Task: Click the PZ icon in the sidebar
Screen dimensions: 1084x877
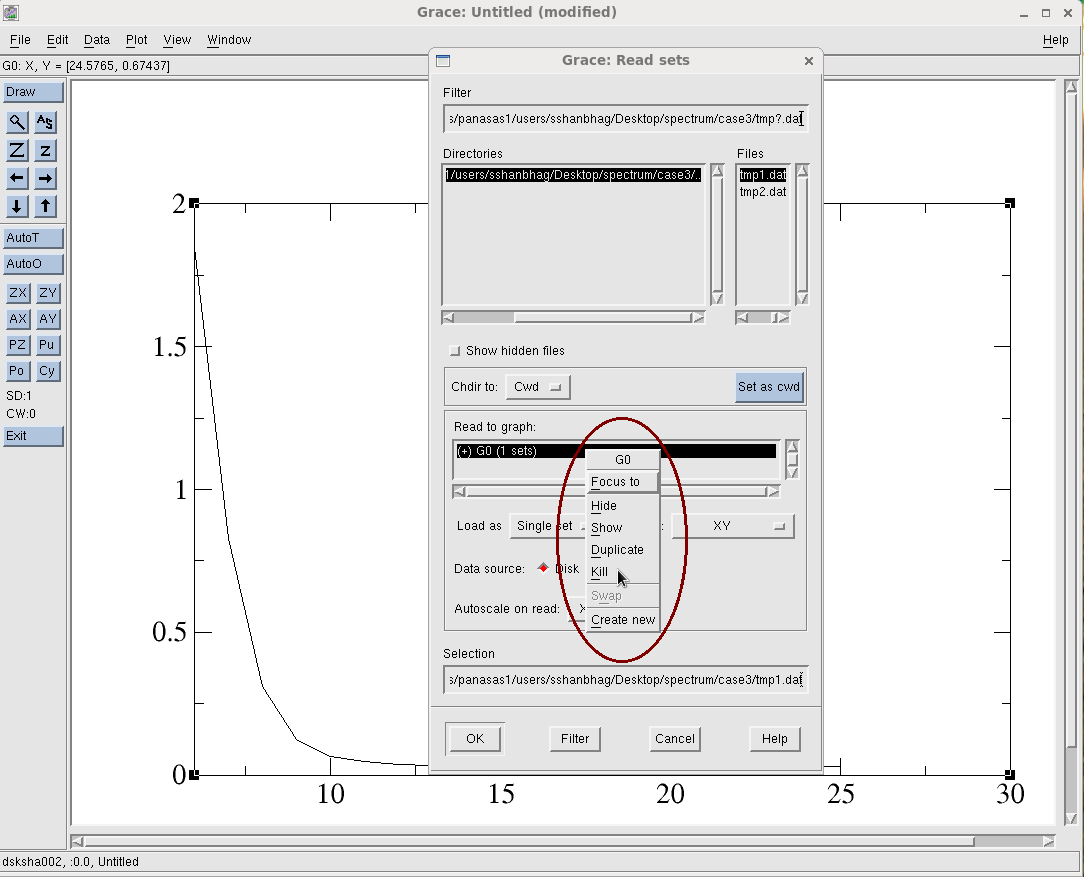Action: [x=17, y=344]
